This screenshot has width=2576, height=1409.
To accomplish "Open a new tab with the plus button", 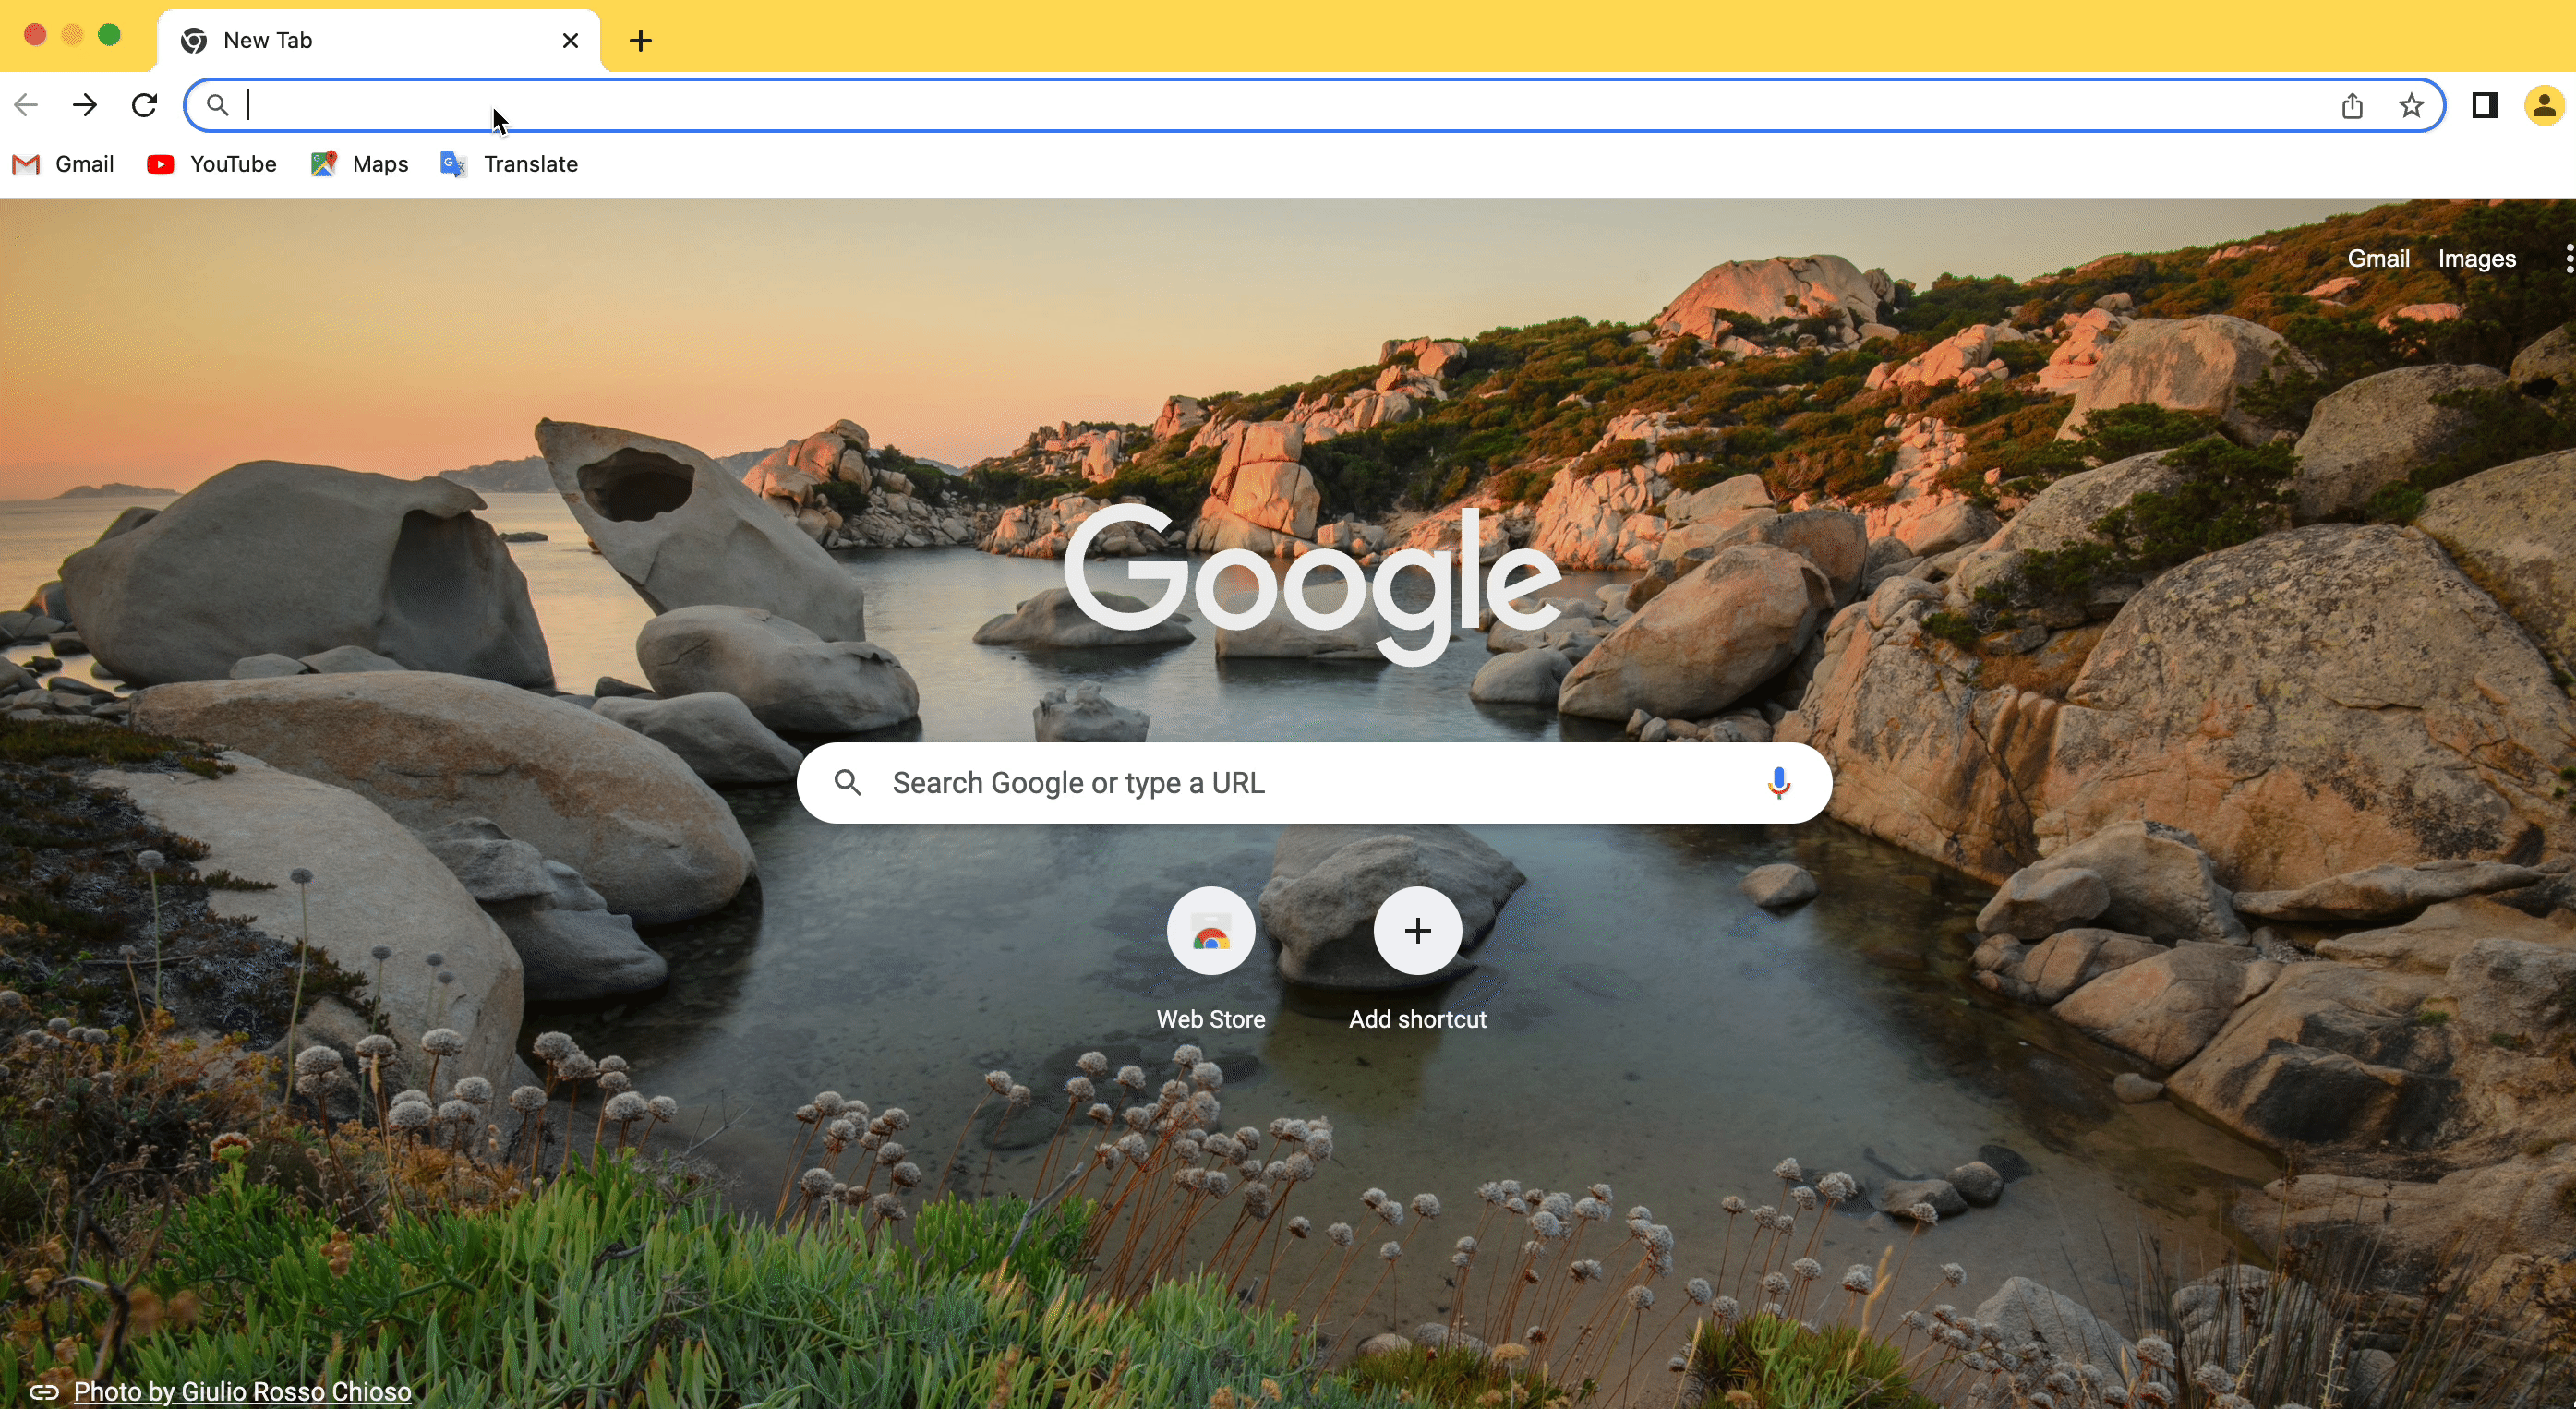I will click(x=641, y=40).
